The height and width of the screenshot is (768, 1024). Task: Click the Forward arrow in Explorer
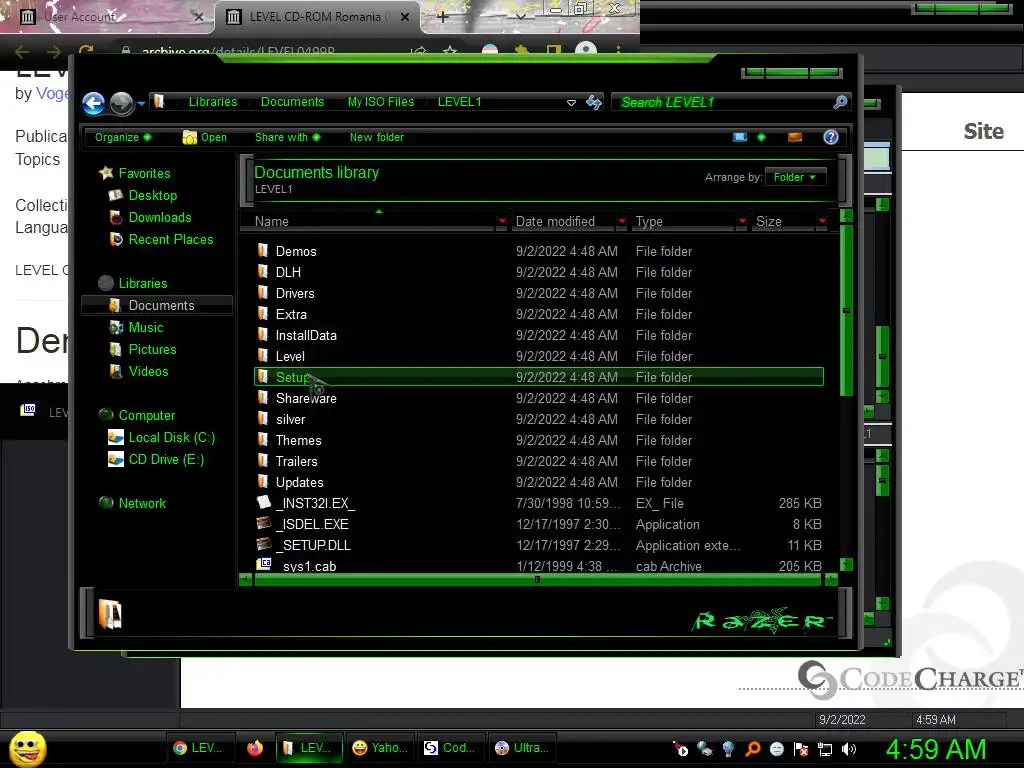[121, 103]
